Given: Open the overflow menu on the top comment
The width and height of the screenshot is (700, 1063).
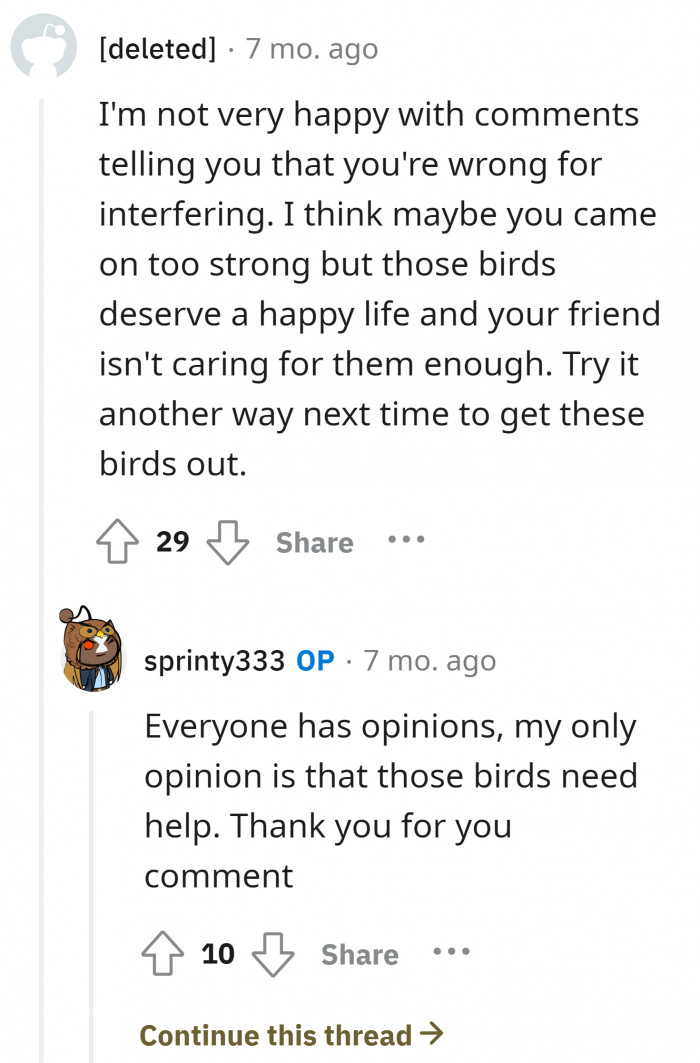Looking at the screenshot, I should click(406, 541).
